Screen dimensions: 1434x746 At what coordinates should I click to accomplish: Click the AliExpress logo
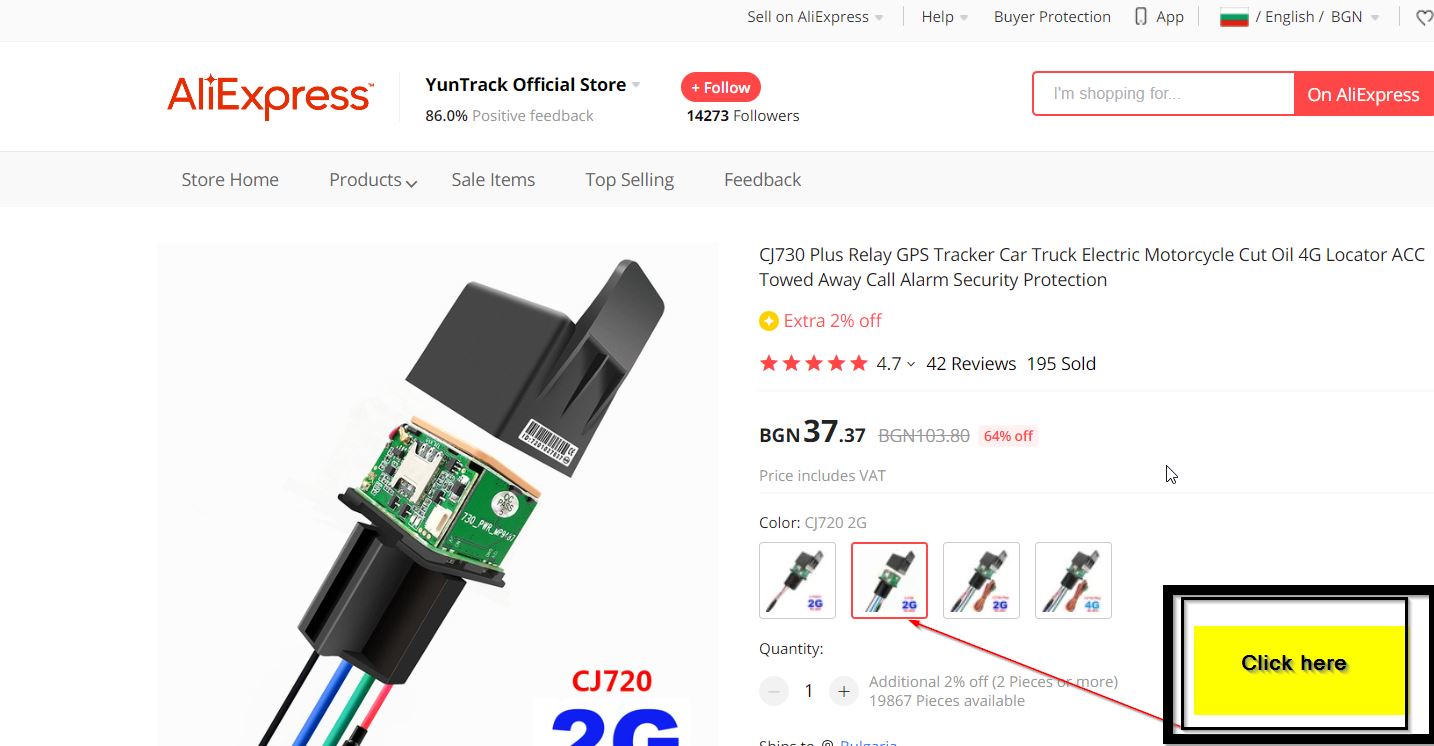tap(270, 97)
